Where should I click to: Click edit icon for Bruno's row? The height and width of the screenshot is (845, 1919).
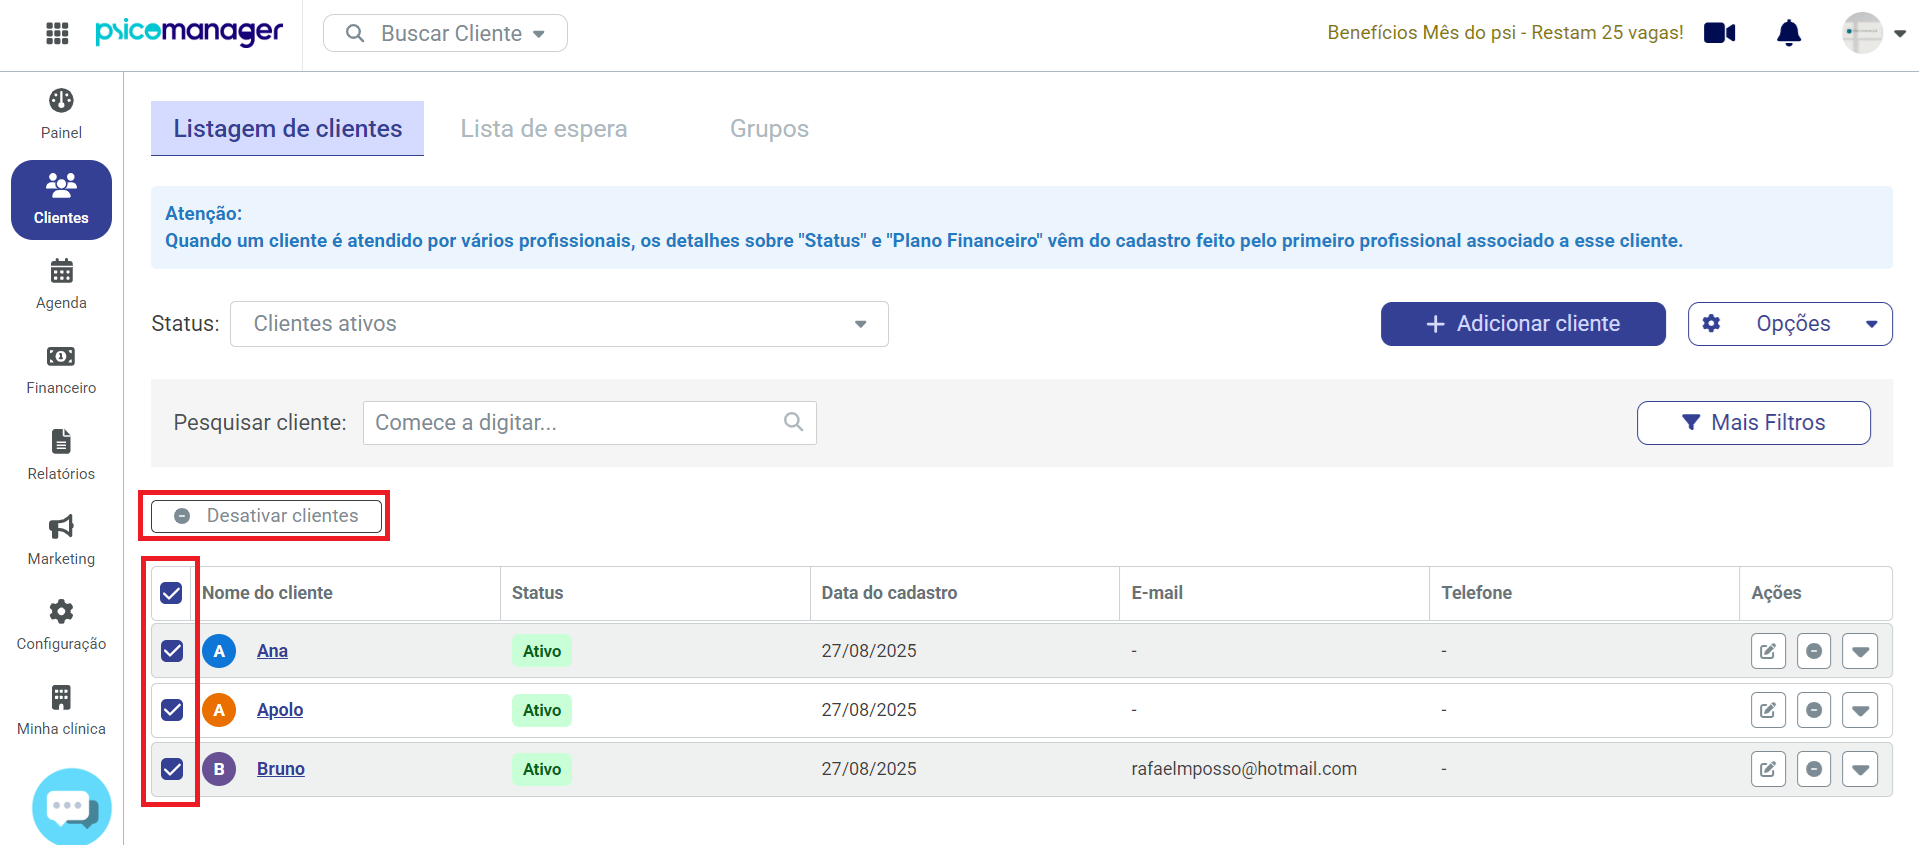(x=1768, y=769)
